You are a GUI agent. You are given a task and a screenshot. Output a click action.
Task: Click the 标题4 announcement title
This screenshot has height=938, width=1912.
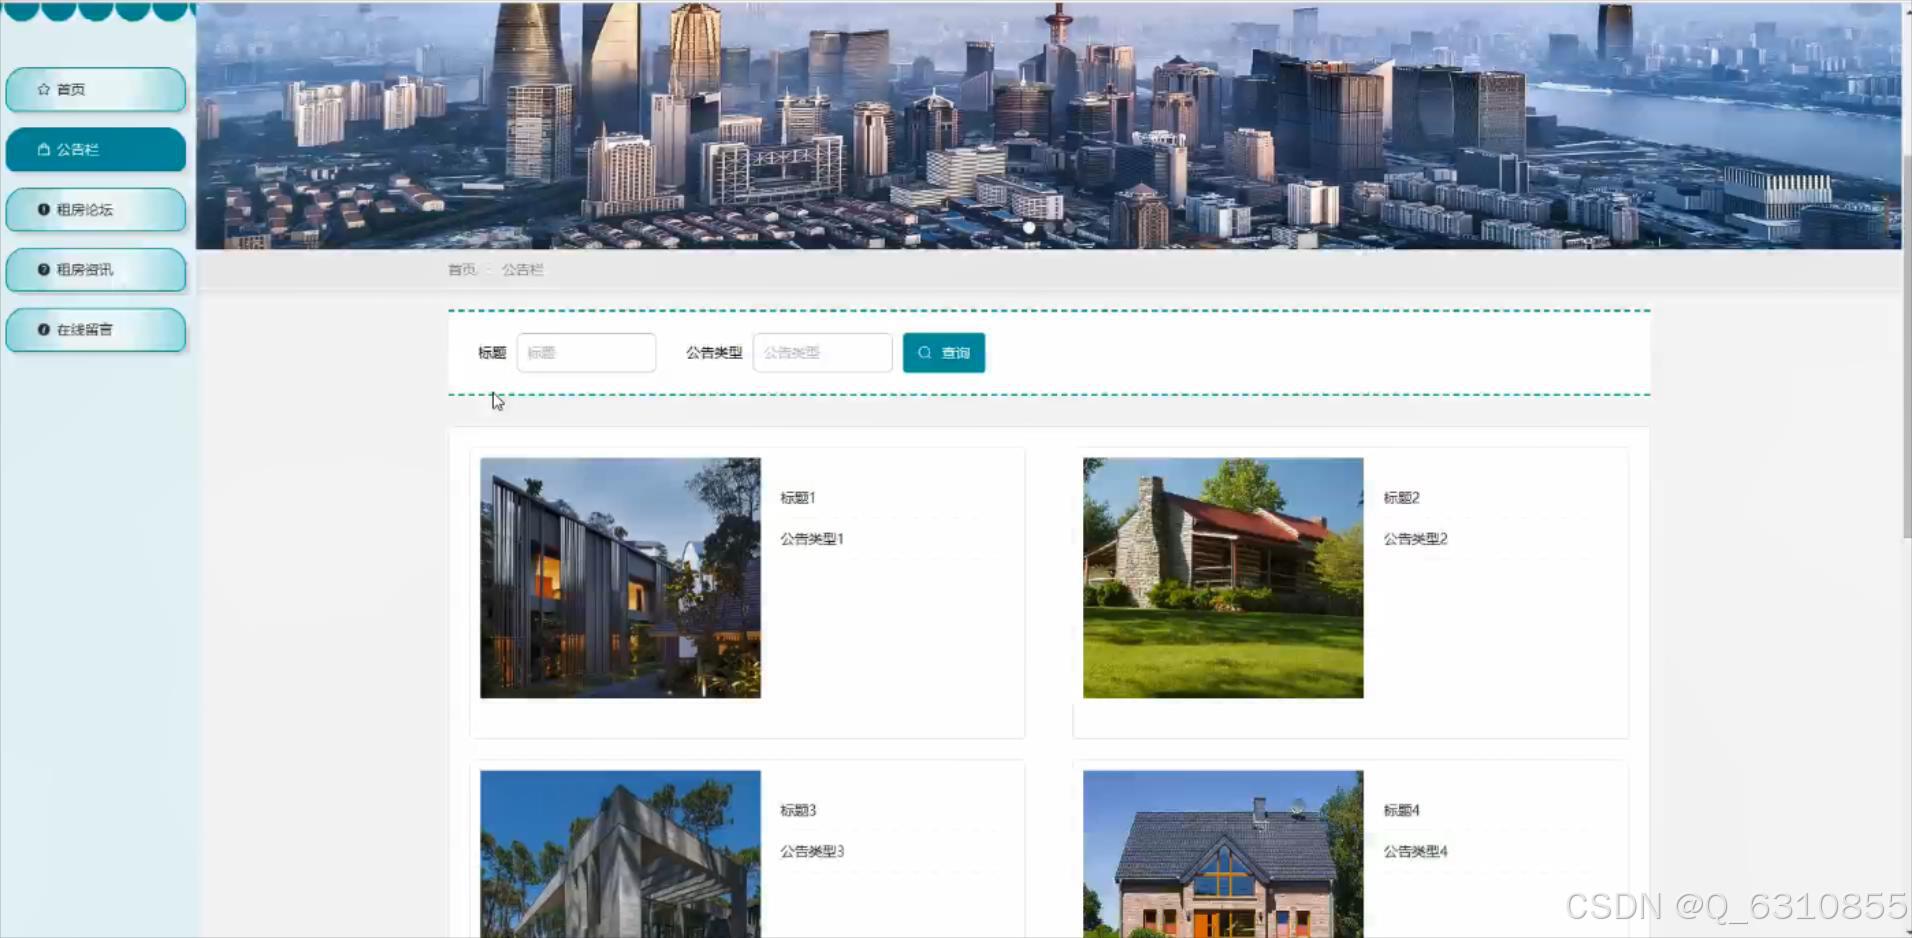[x=1401, y=810]
